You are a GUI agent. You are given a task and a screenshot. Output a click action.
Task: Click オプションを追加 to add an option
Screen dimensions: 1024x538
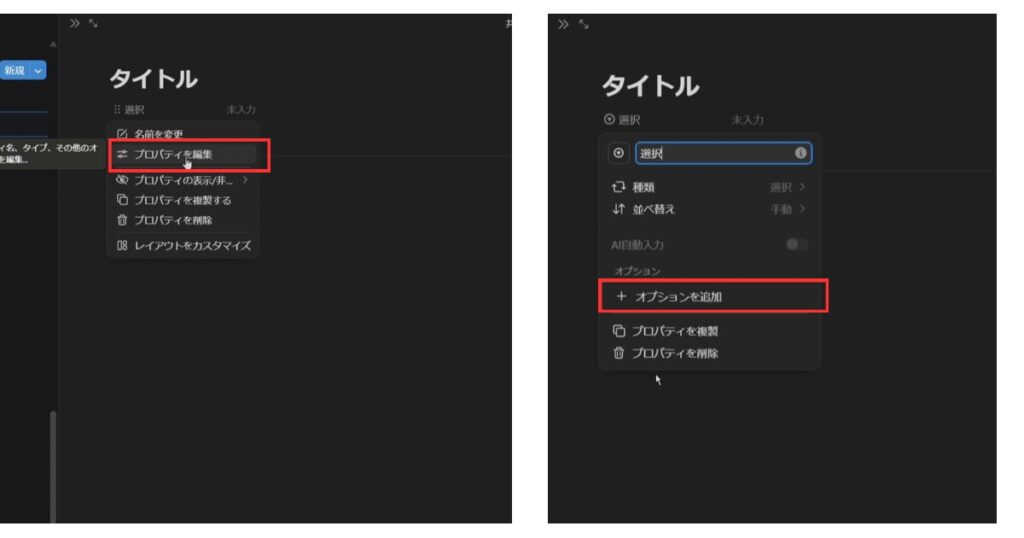pos(713,297)
